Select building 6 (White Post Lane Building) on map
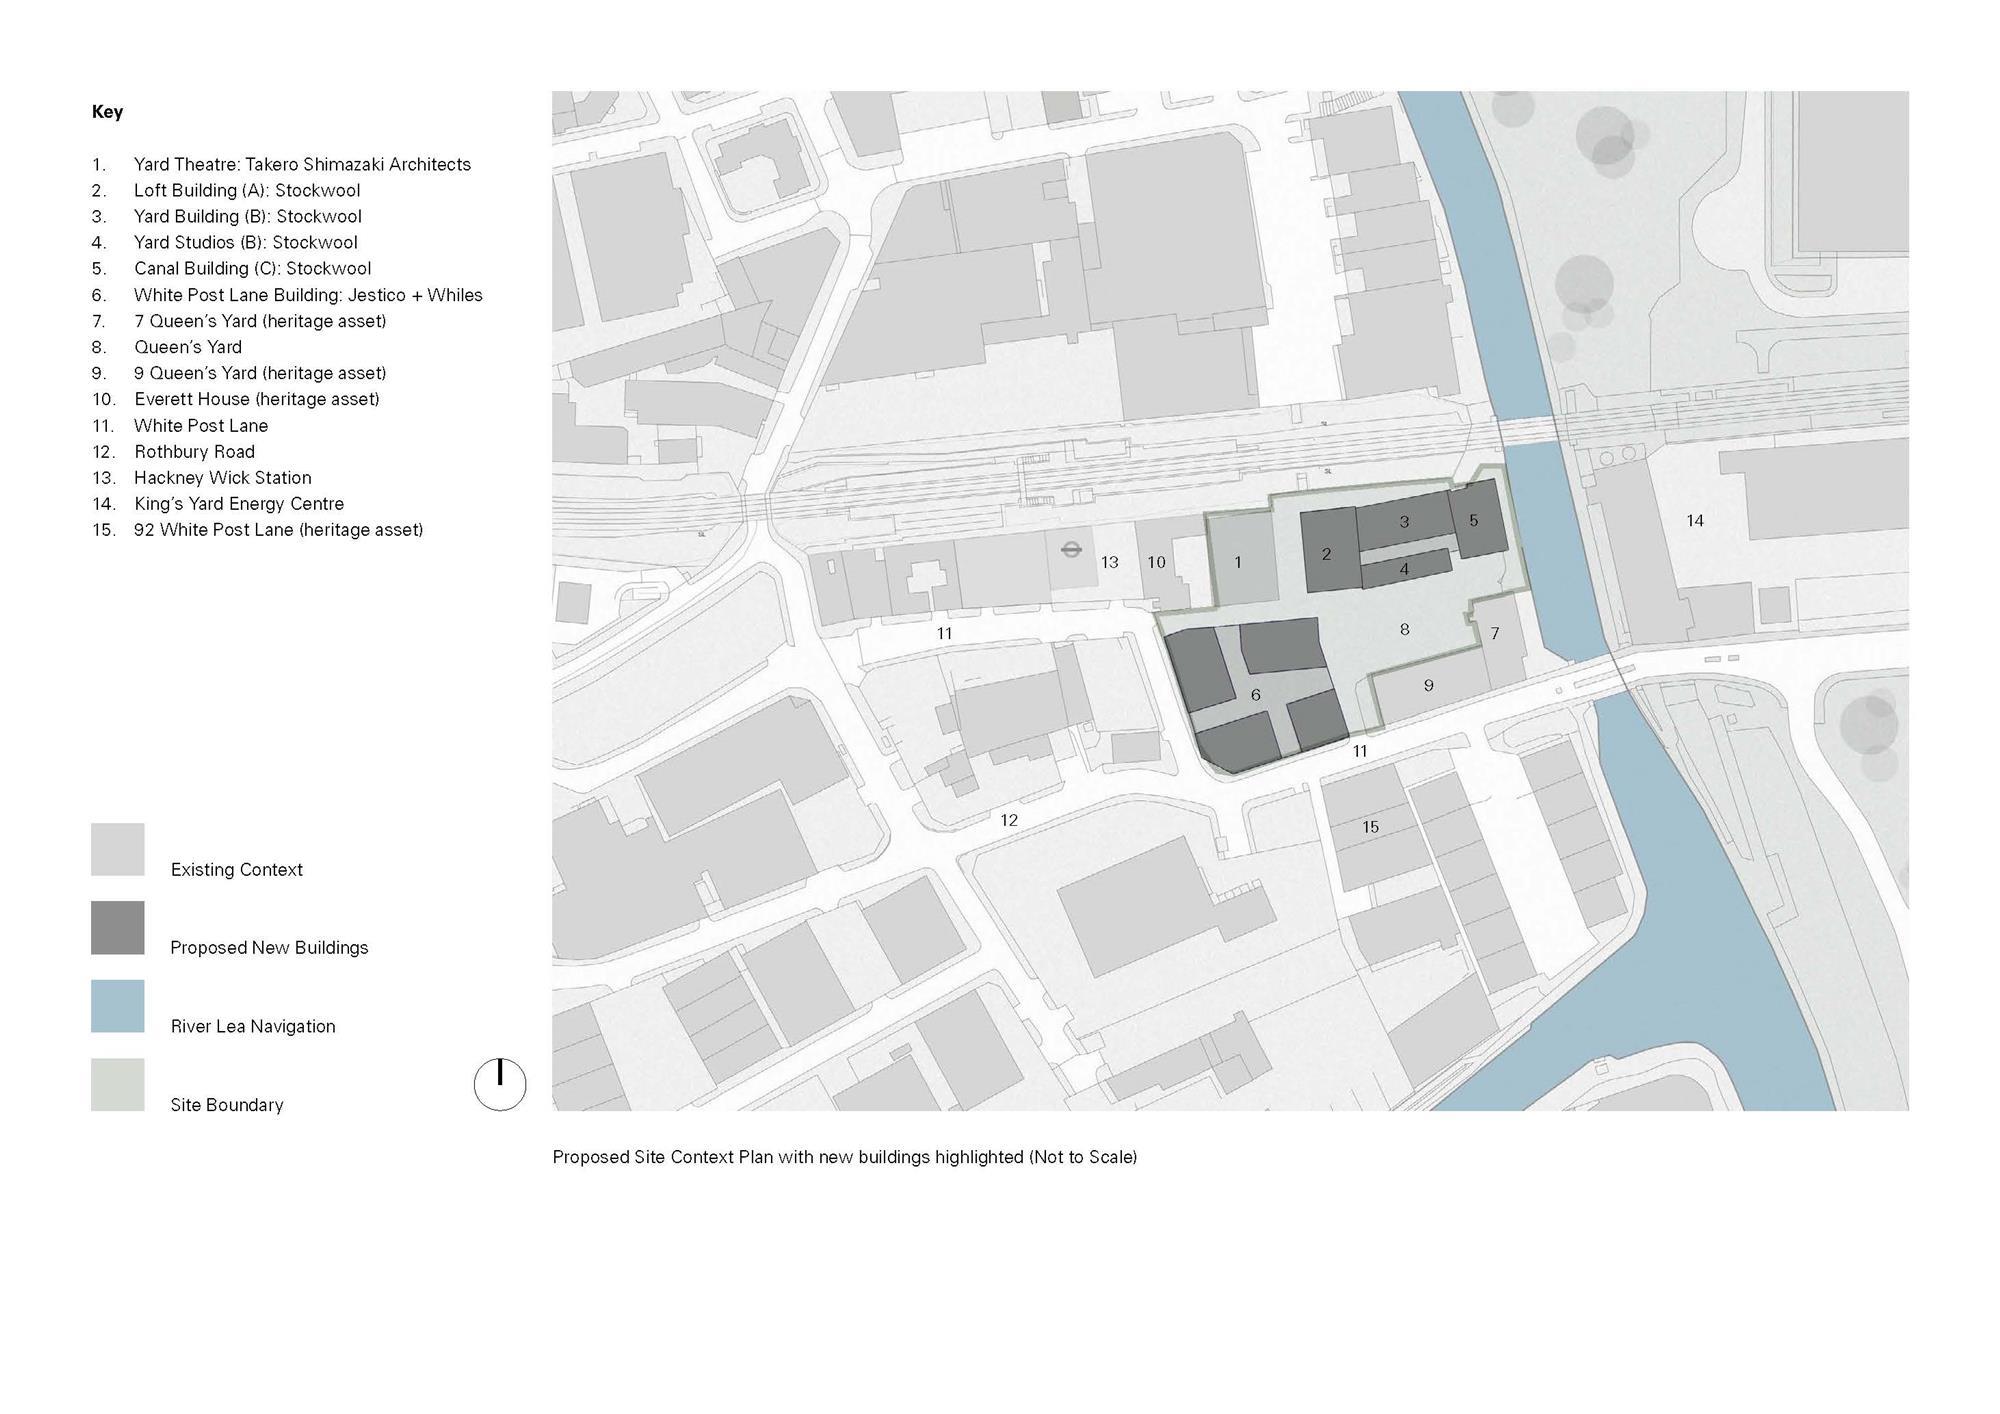The image size is (2000, 1414). pyautogui.click(x=1256, y=693)
